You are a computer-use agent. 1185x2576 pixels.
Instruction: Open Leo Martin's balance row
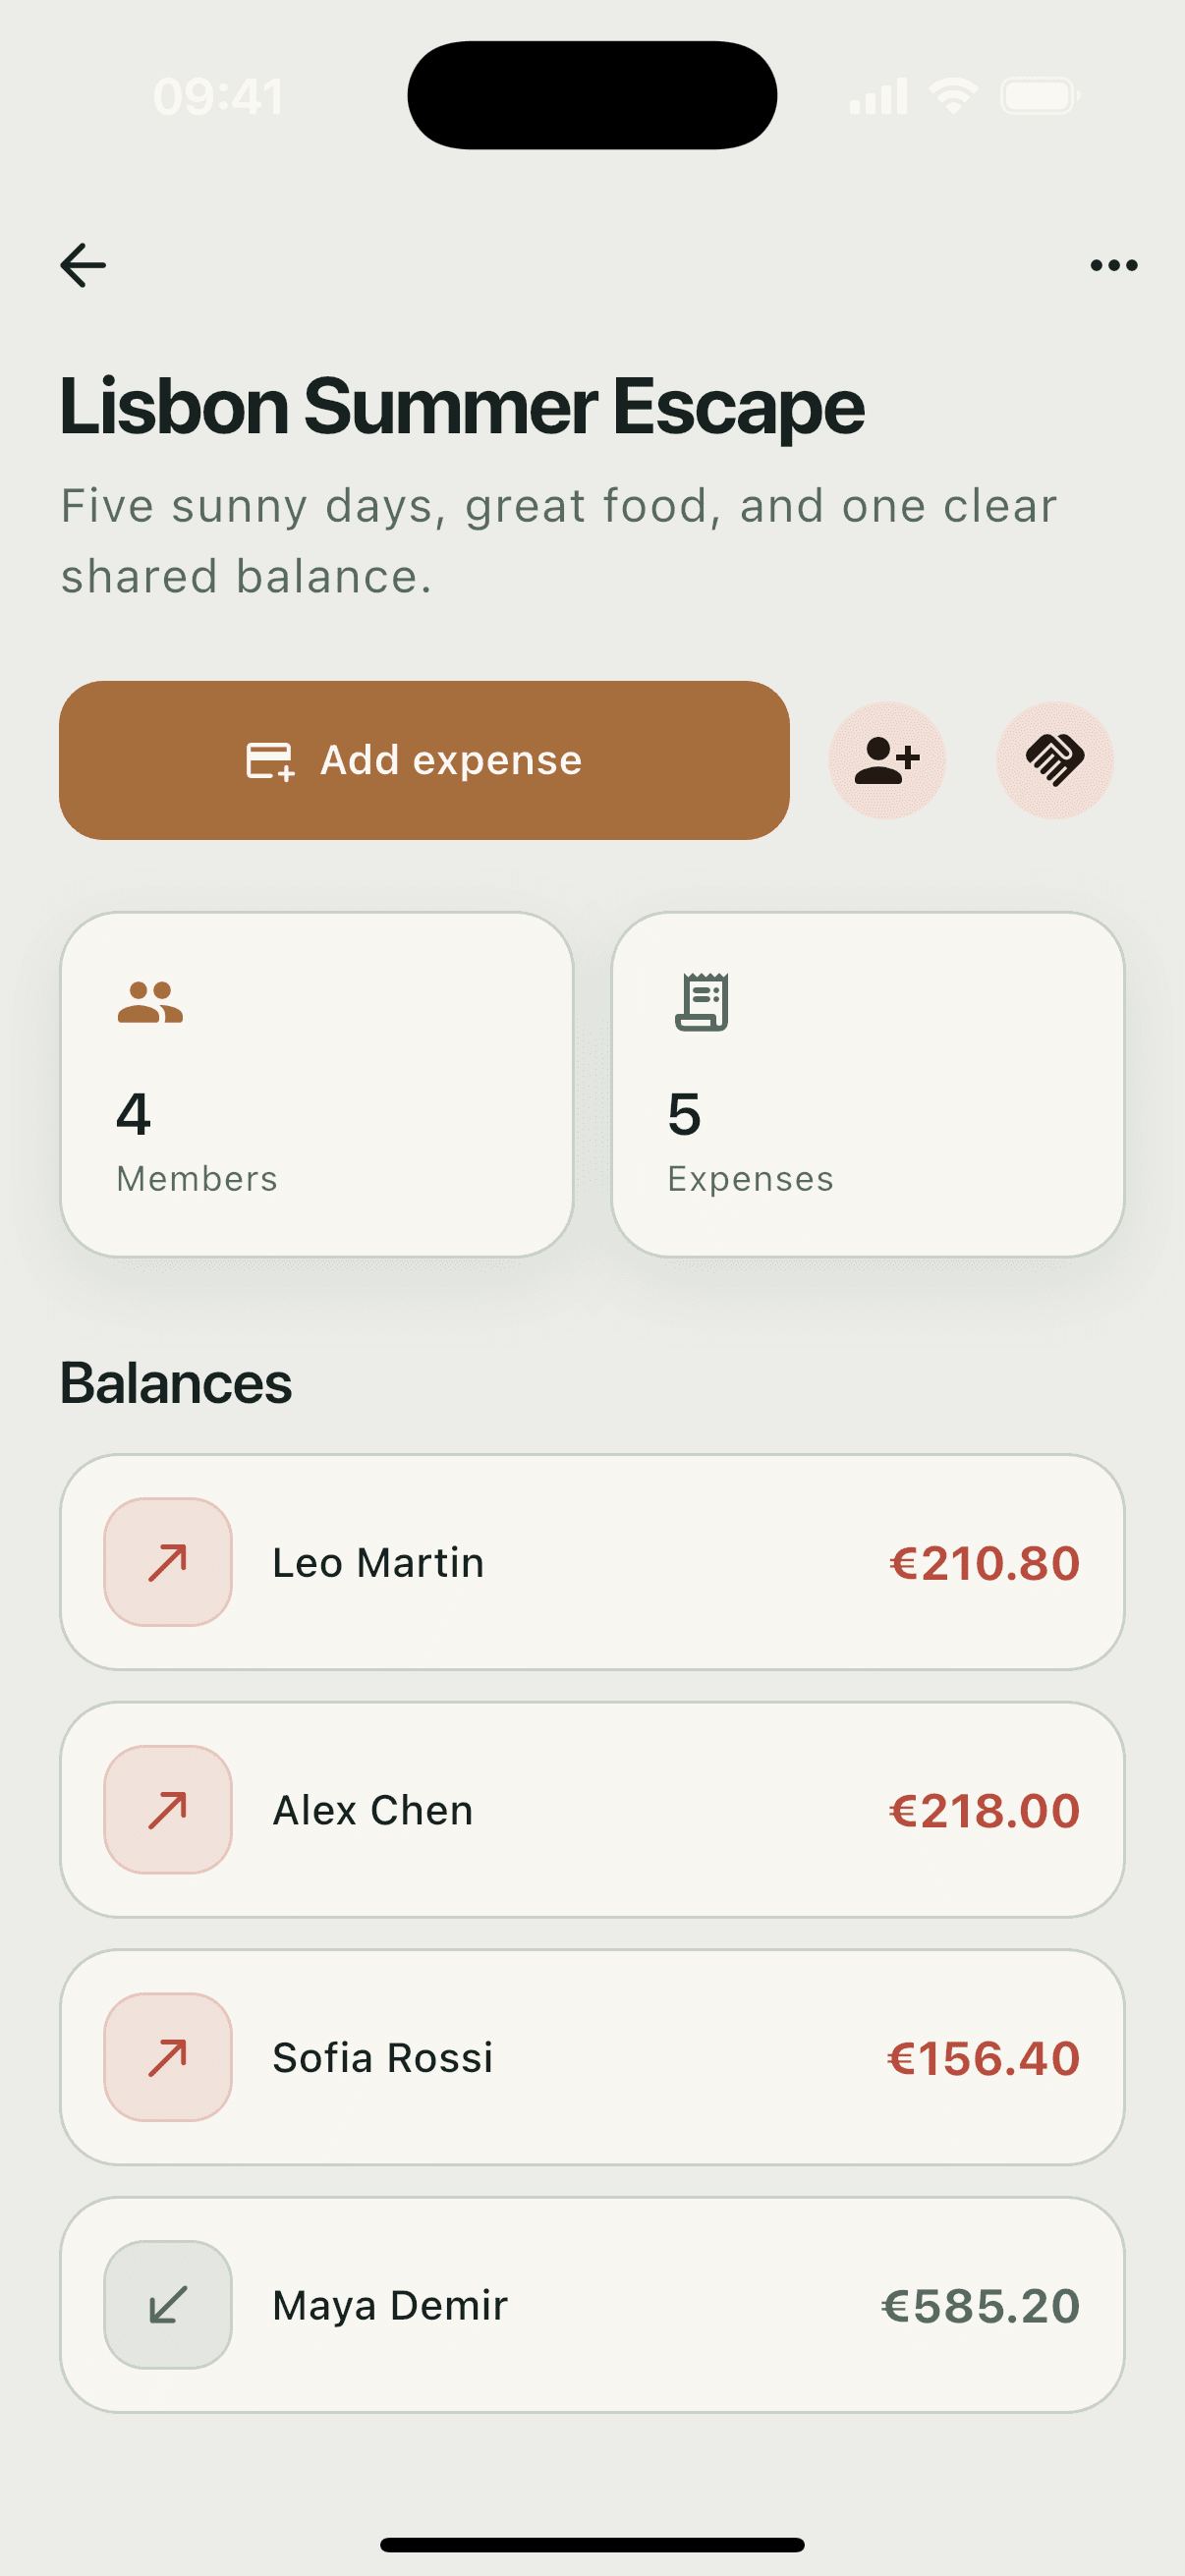(x=592, y=1562)
